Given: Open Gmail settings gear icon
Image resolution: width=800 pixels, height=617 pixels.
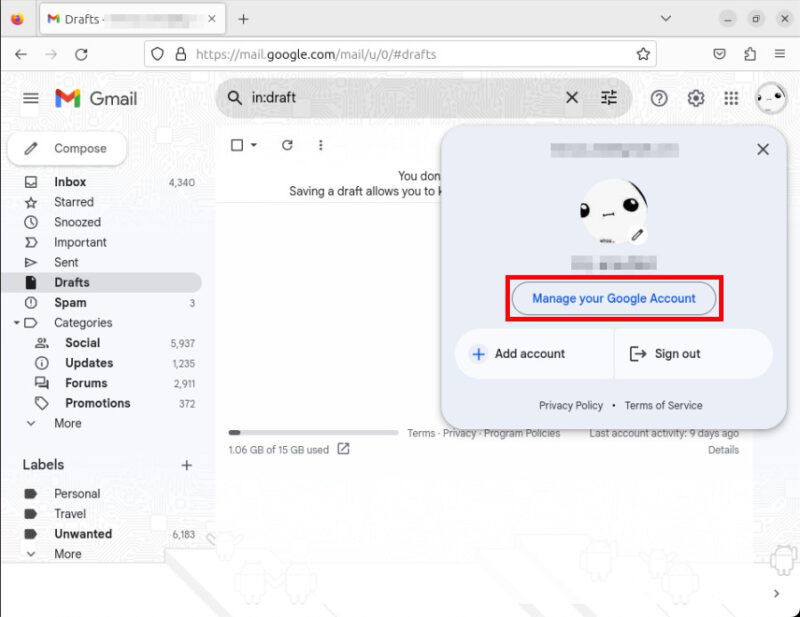Looking at the screenshot, I should (695, 98).
